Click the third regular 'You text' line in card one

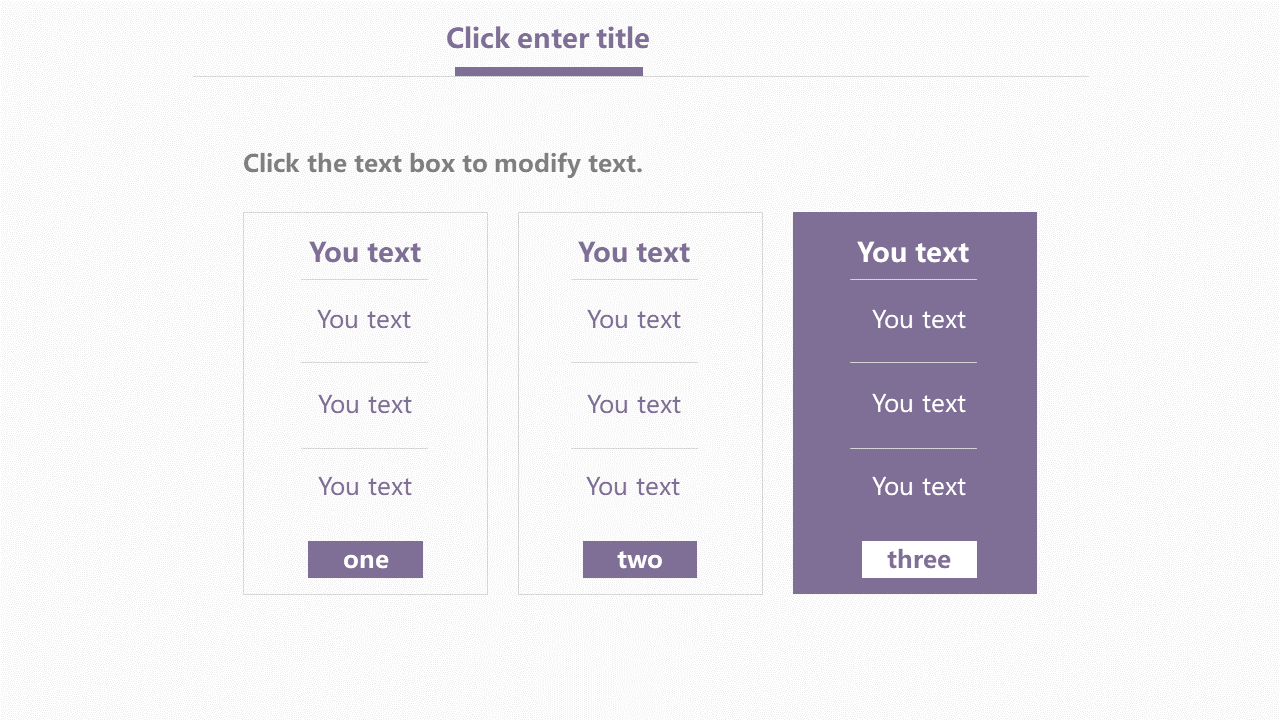click(365, 487)
